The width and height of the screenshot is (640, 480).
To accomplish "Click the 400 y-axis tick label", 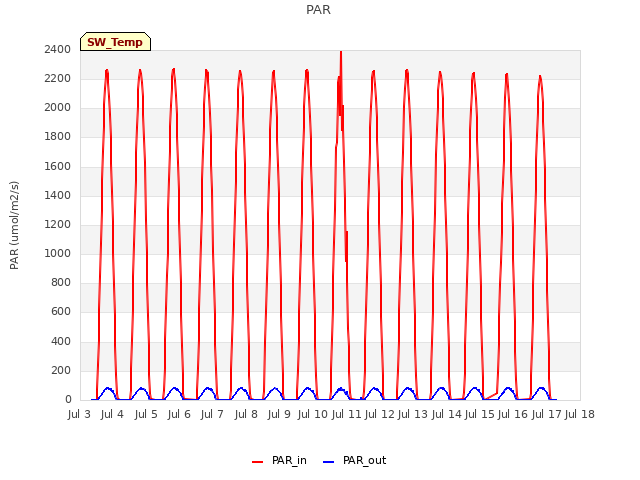I will coord(61,341).
